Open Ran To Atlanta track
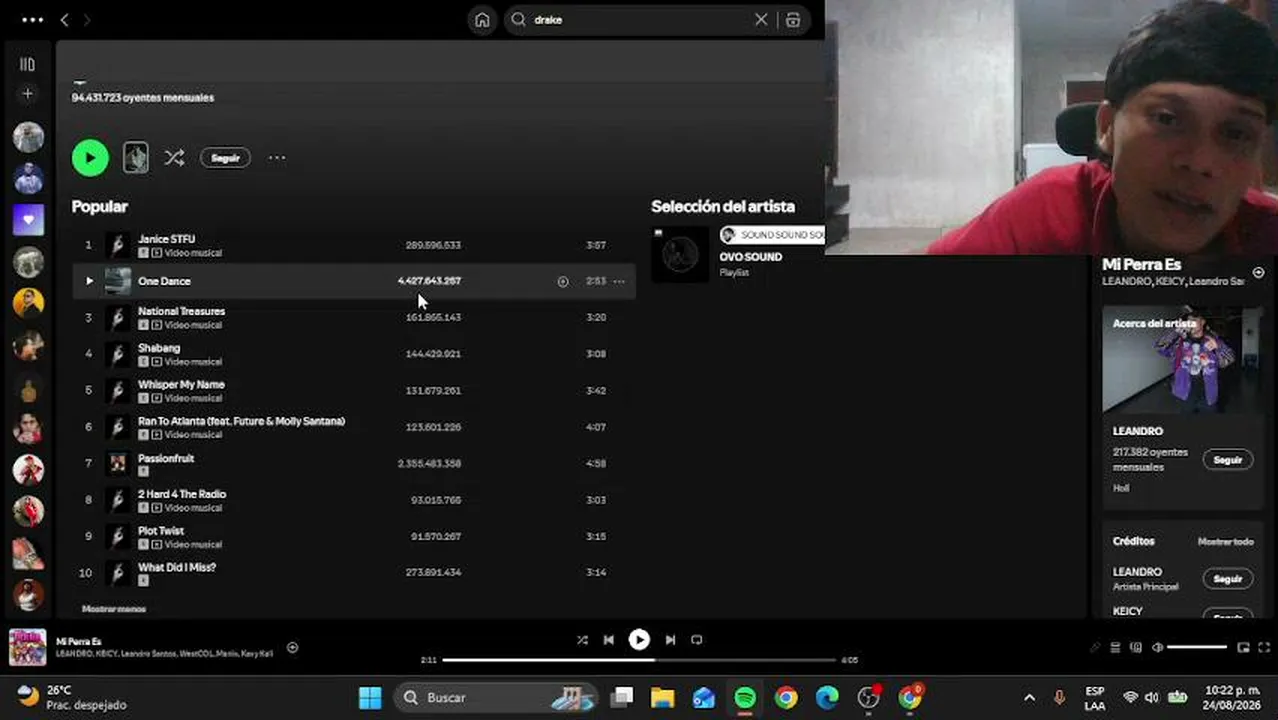The image size is (1278, 720). pos(241,421)
